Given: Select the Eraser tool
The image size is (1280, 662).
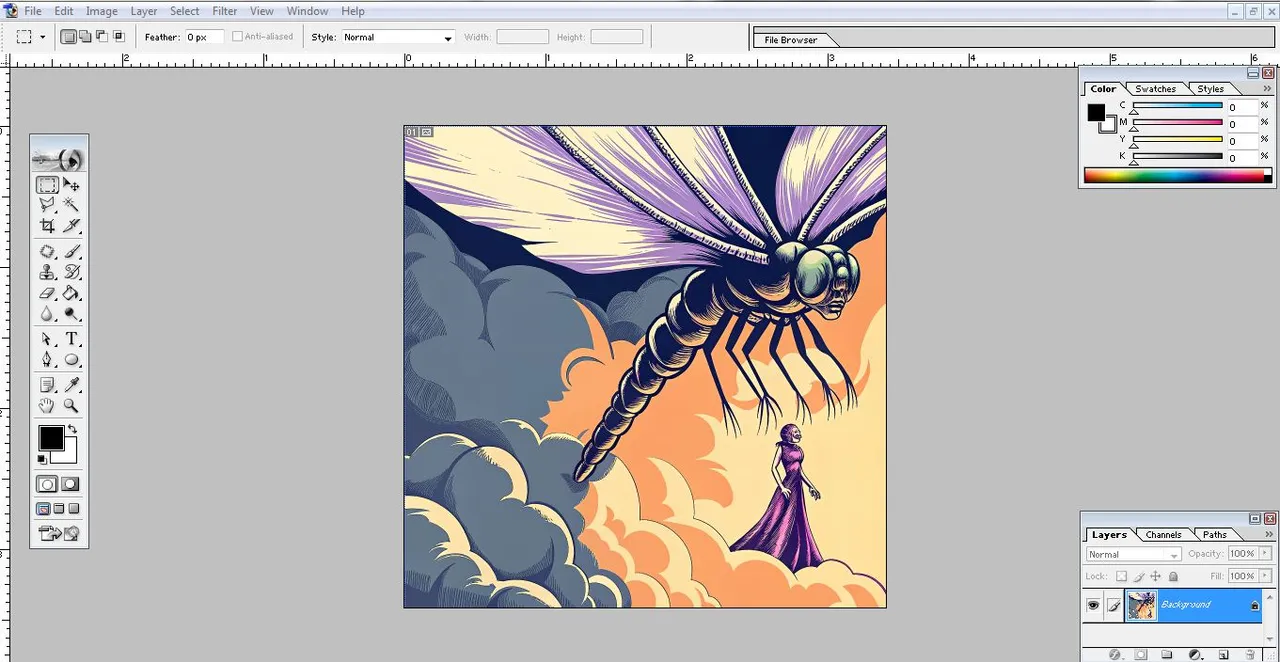Looking at the screenshot, I should tap(47, 293).
